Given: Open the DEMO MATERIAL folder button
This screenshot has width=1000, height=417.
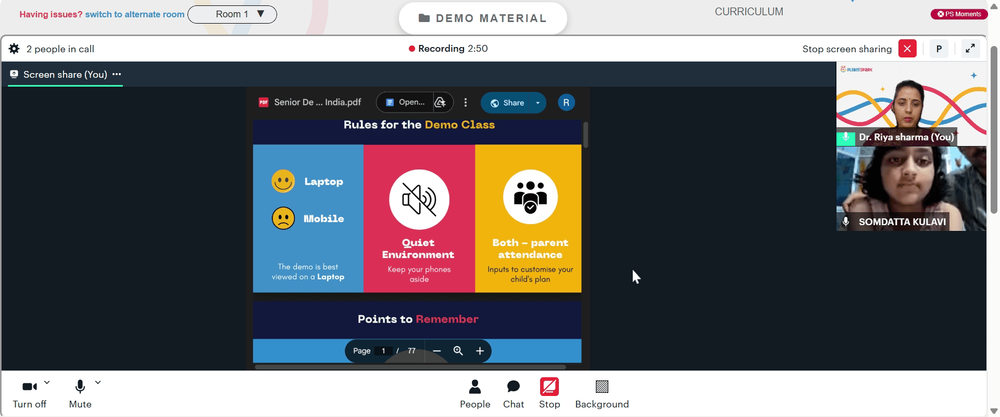Looking at the screenshot, I should 483,18.
